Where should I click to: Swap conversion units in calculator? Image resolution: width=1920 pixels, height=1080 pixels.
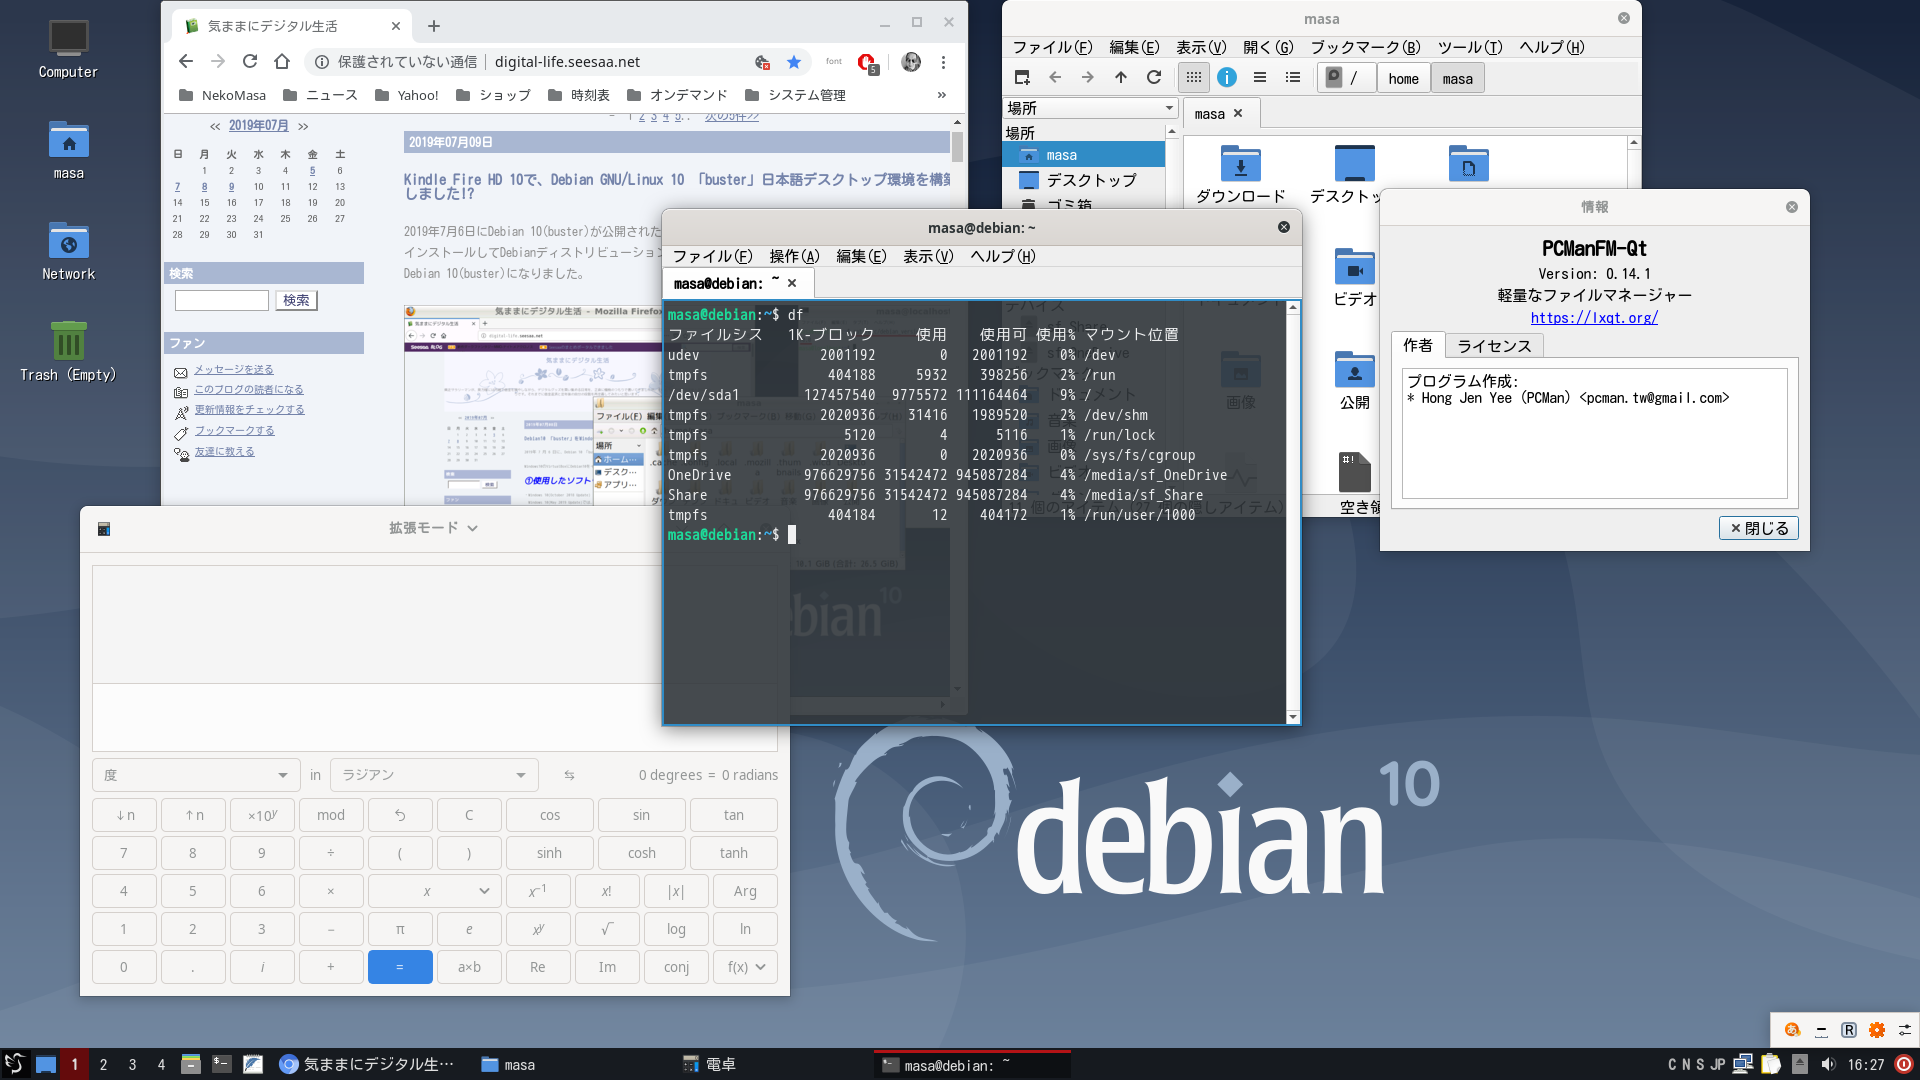[569, 775]
